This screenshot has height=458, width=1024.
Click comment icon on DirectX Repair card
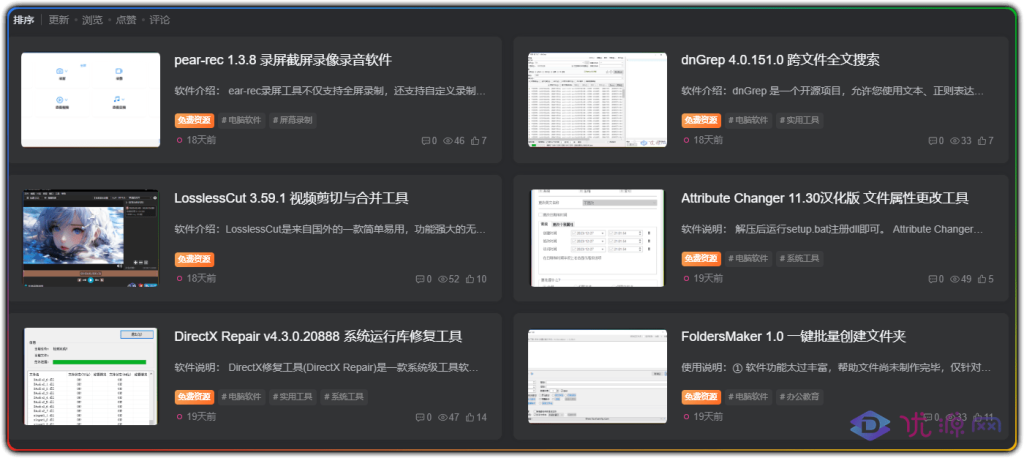[x=424, y=417]
